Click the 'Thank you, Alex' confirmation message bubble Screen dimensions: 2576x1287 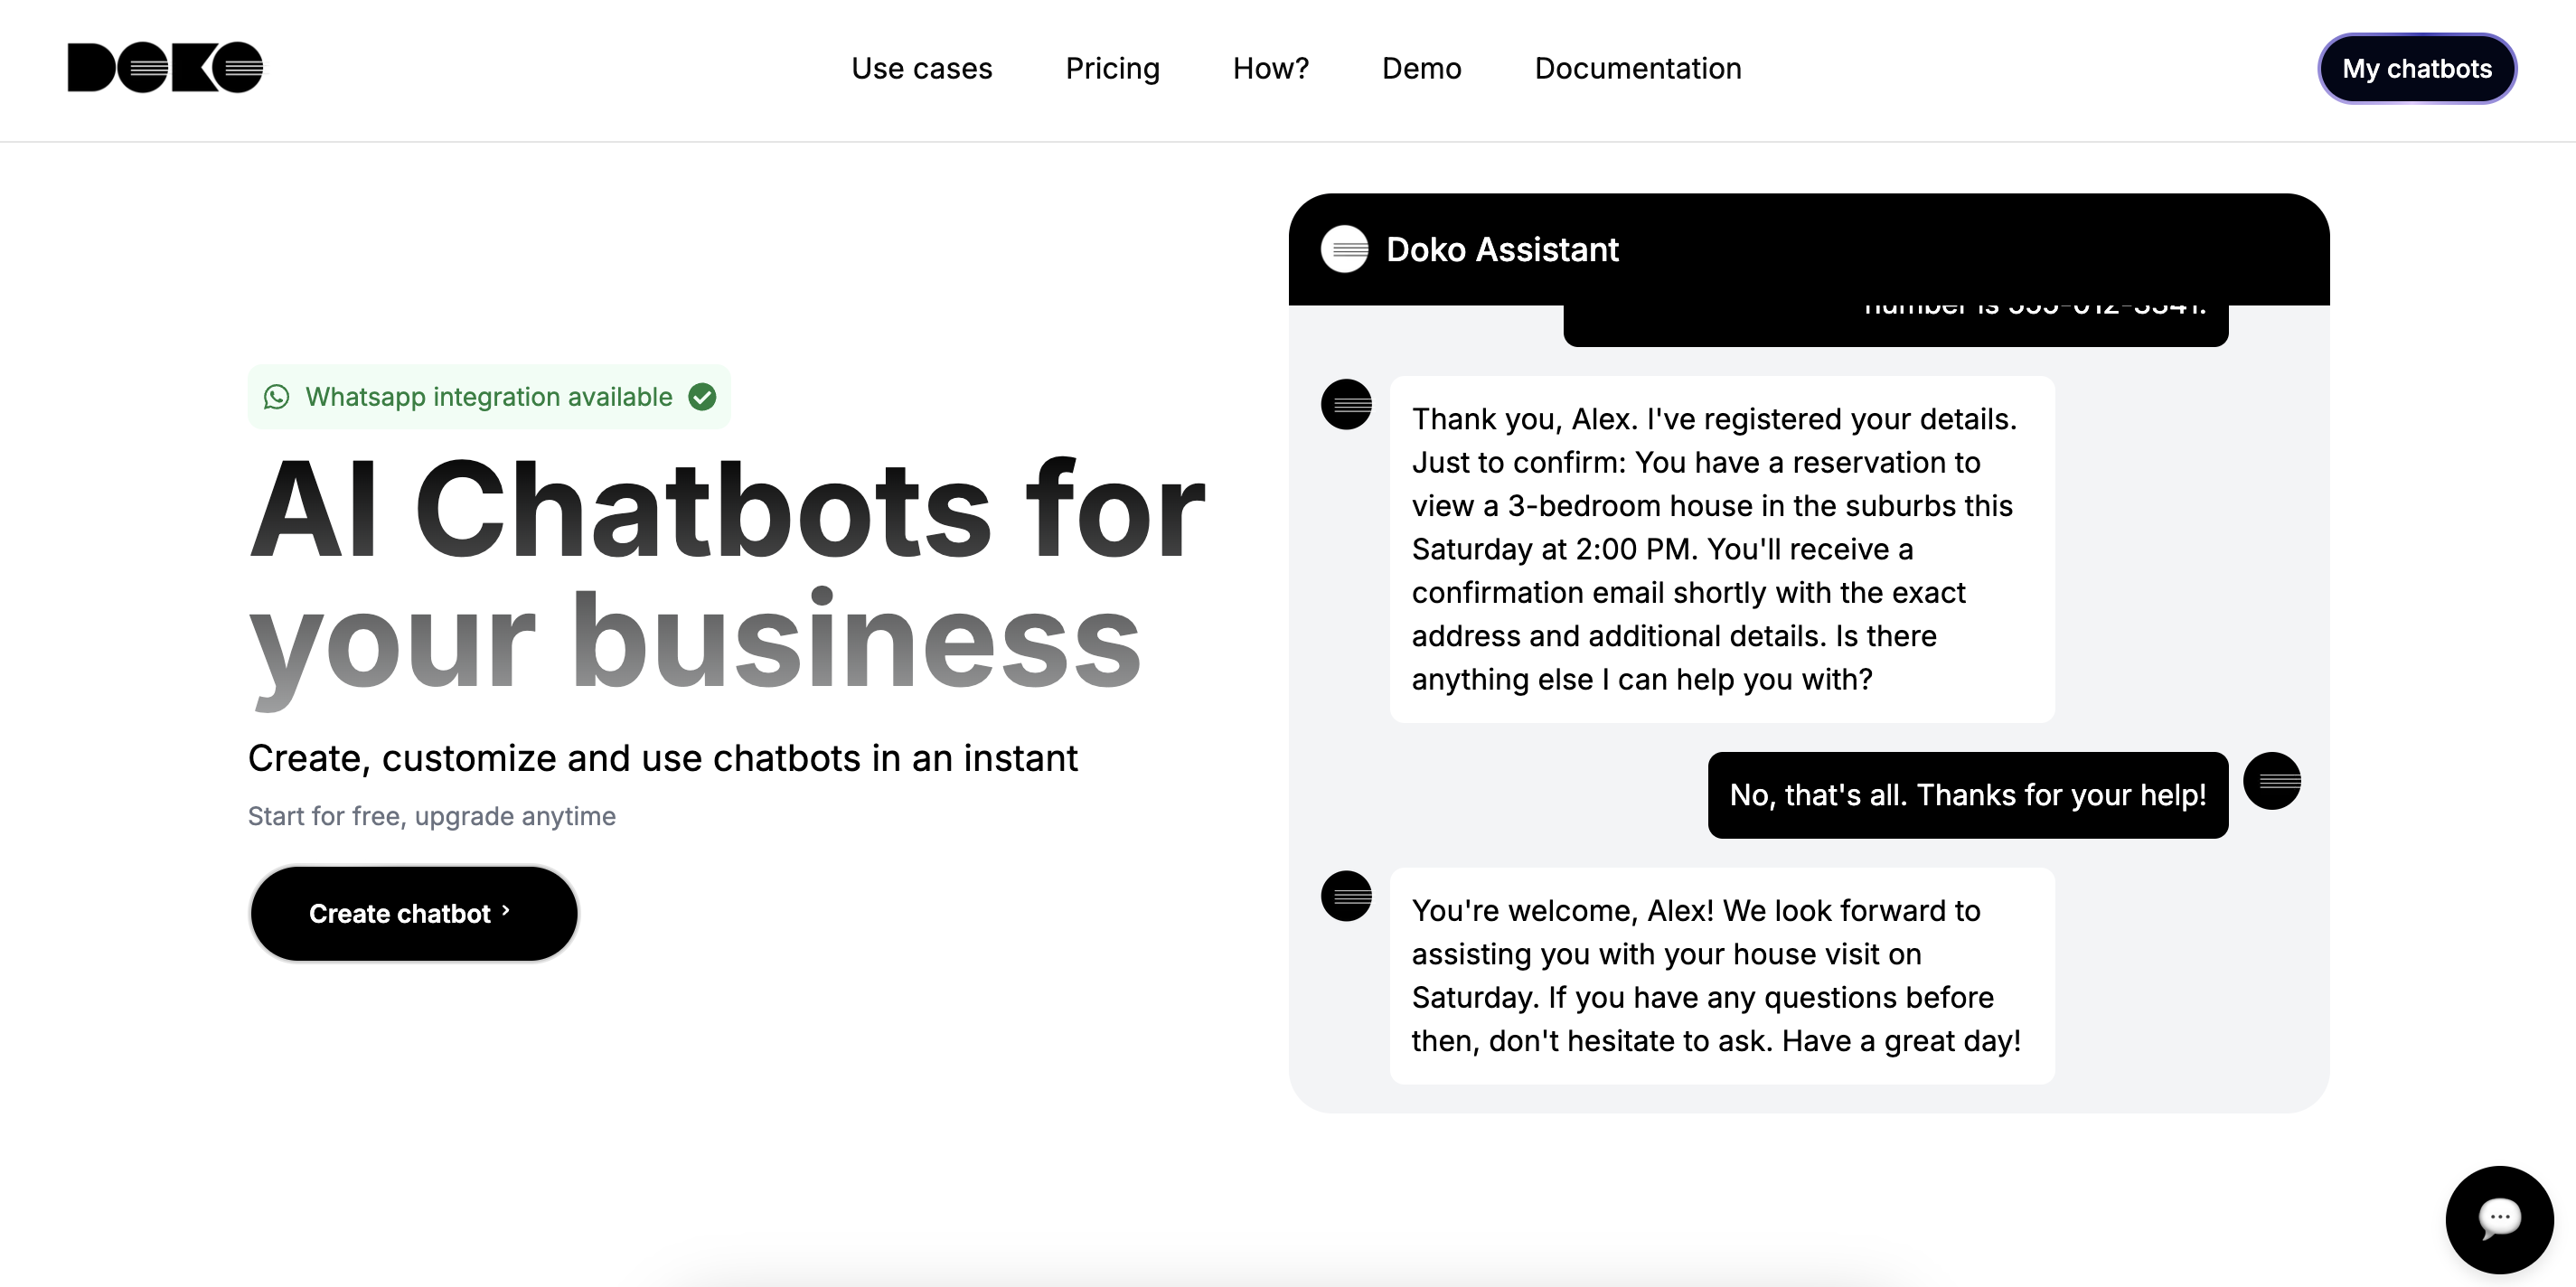(1721, 549)
